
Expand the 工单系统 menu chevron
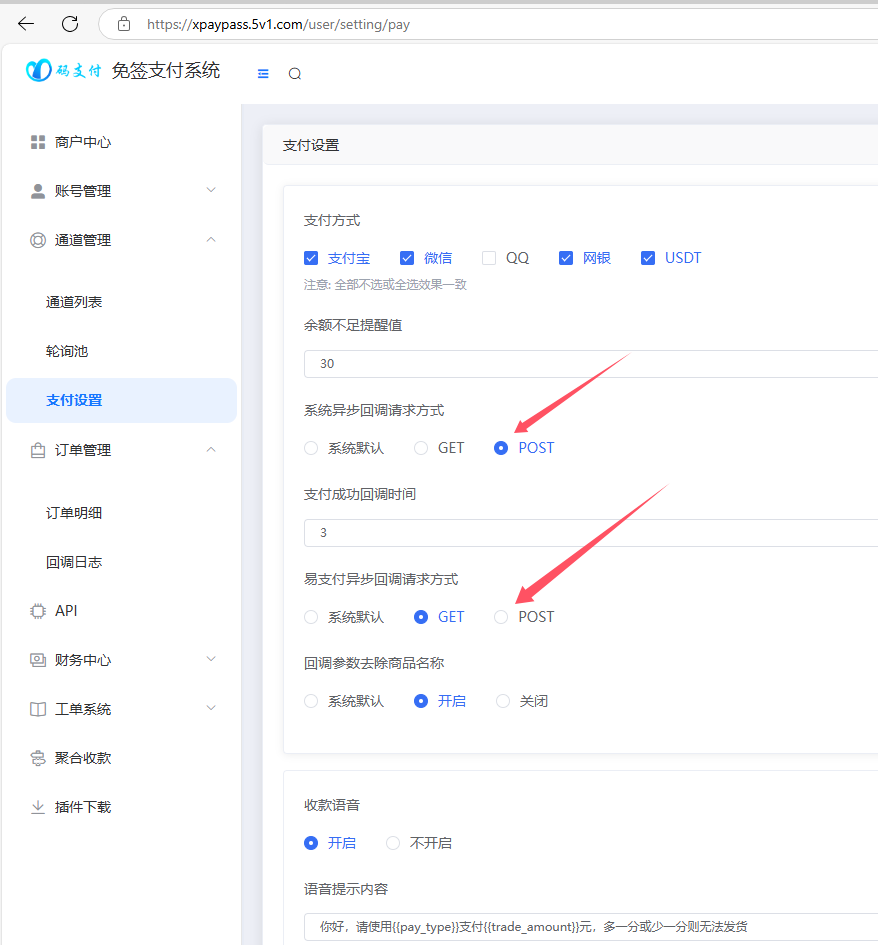click(211, 708)
